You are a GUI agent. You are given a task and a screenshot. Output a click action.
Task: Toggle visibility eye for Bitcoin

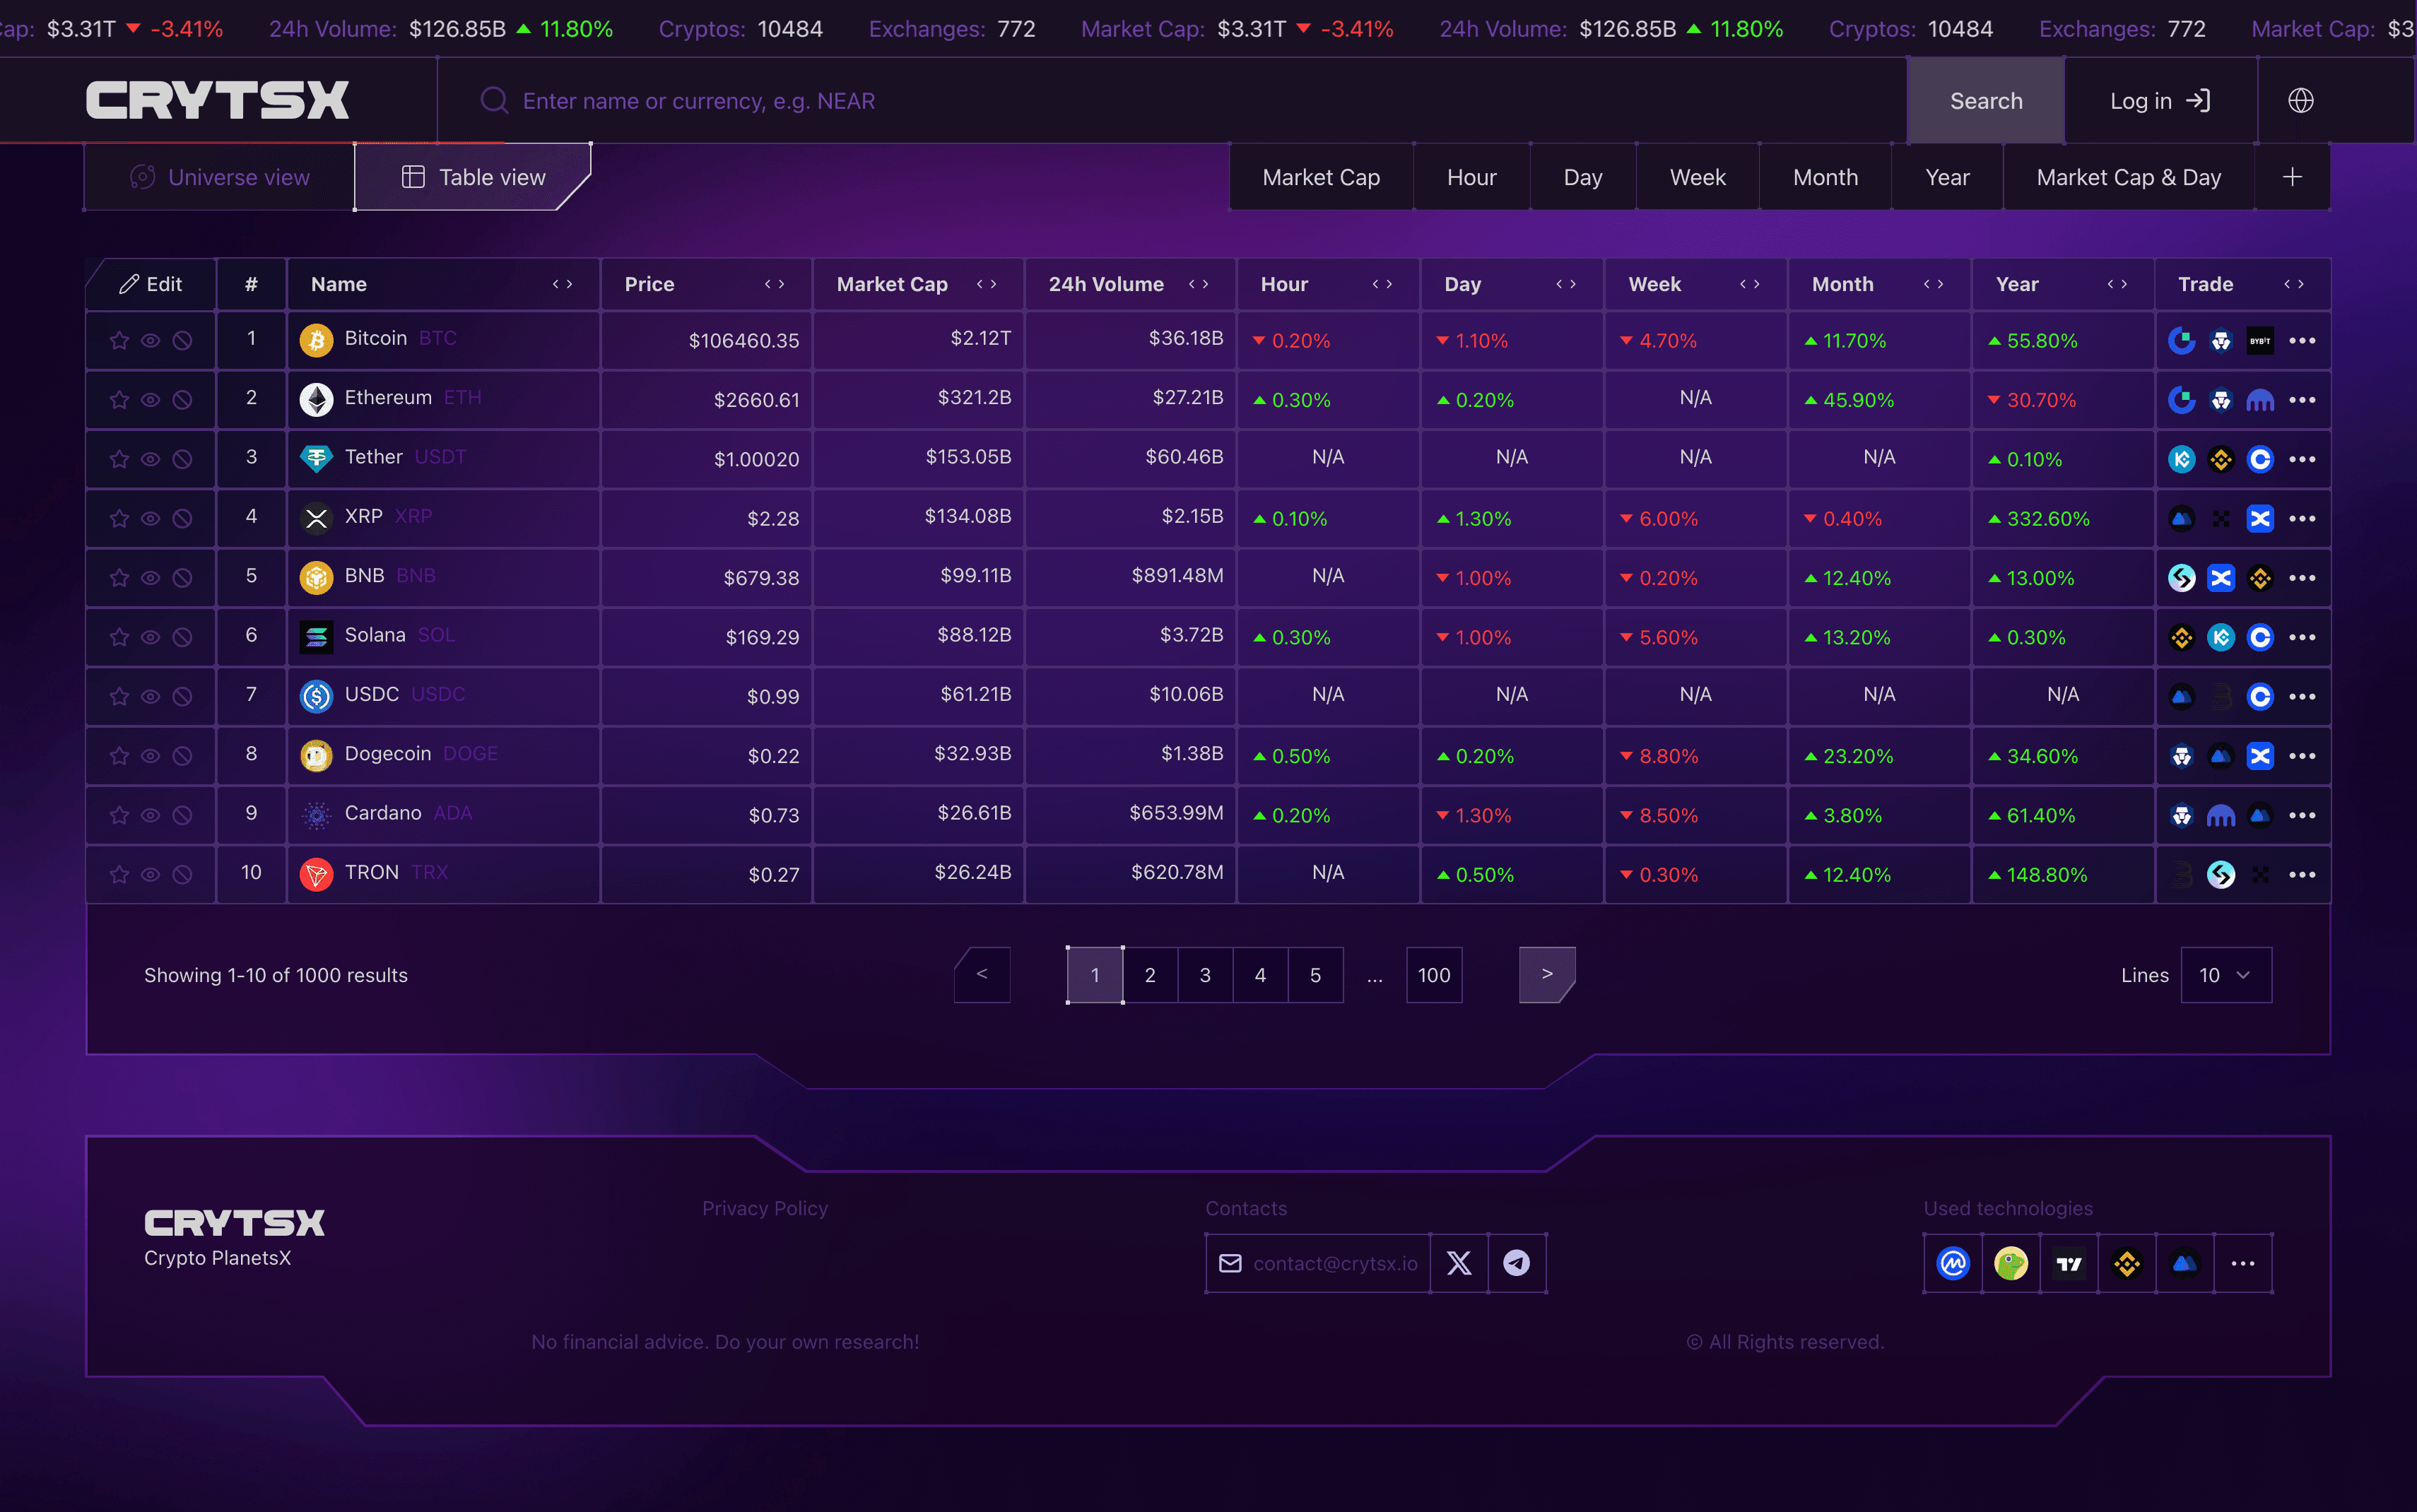150,341
